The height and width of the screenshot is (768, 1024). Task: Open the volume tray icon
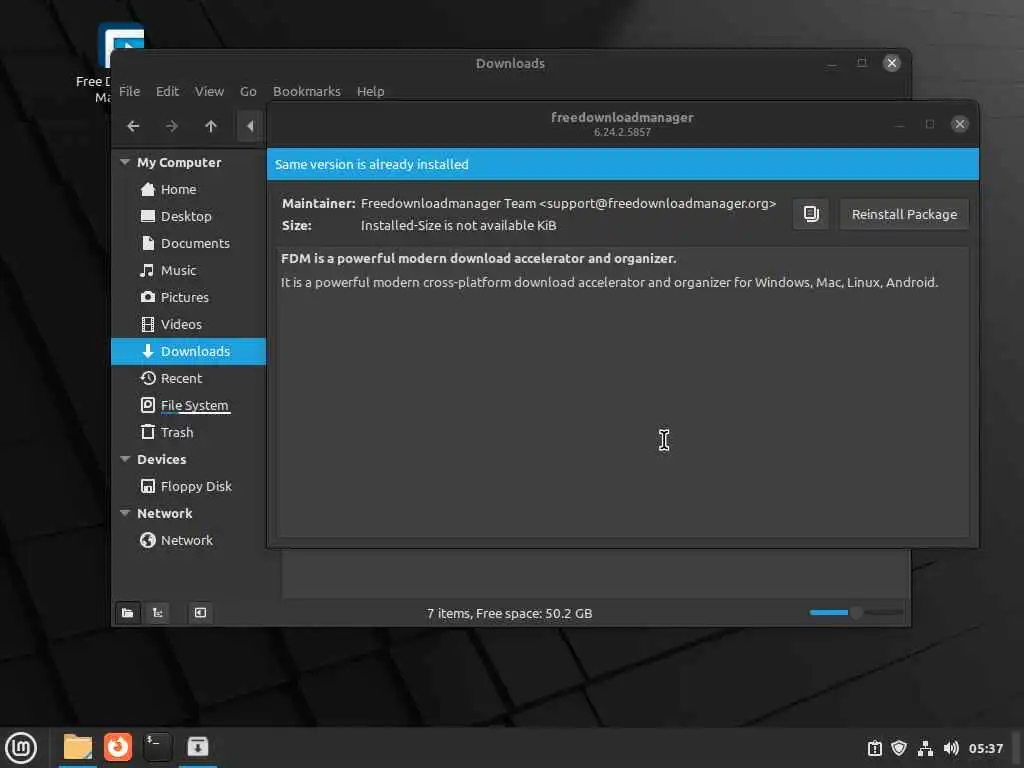click(951, 748)
